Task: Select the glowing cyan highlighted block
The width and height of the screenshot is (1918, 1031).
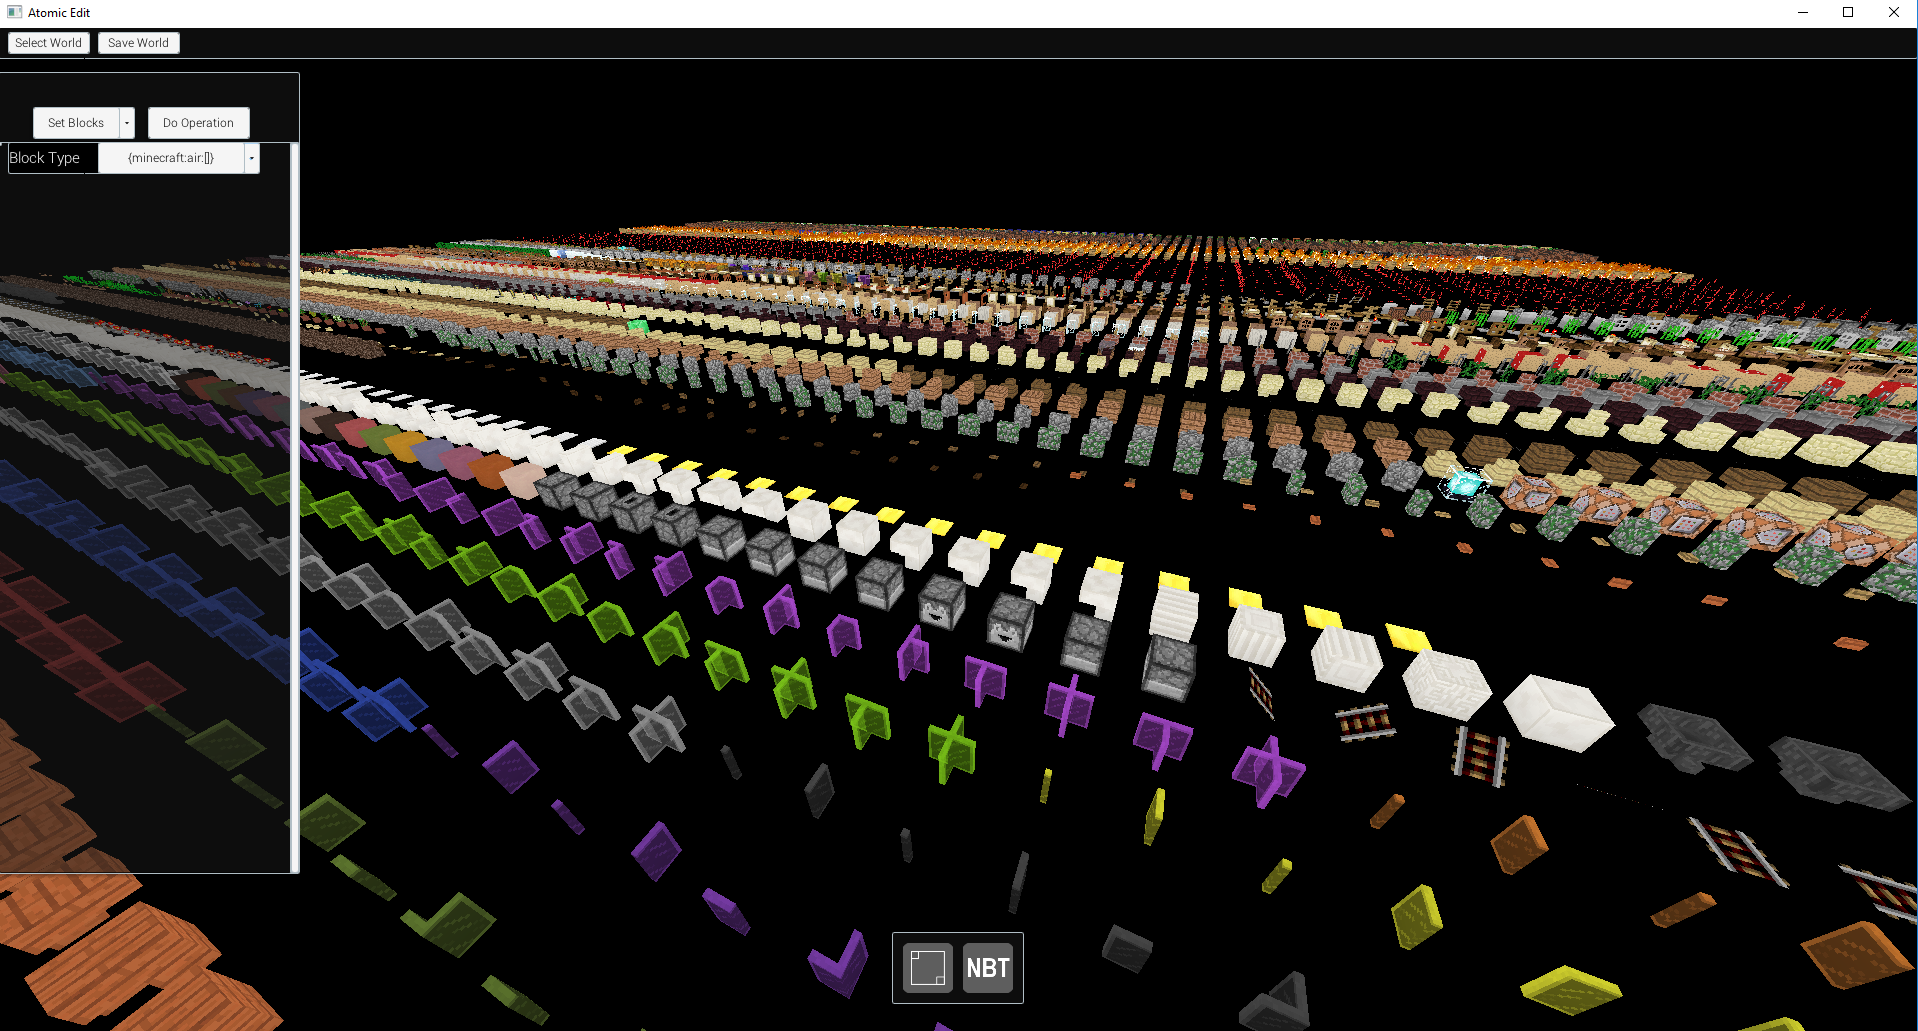Action: (x=1464, y=484)
